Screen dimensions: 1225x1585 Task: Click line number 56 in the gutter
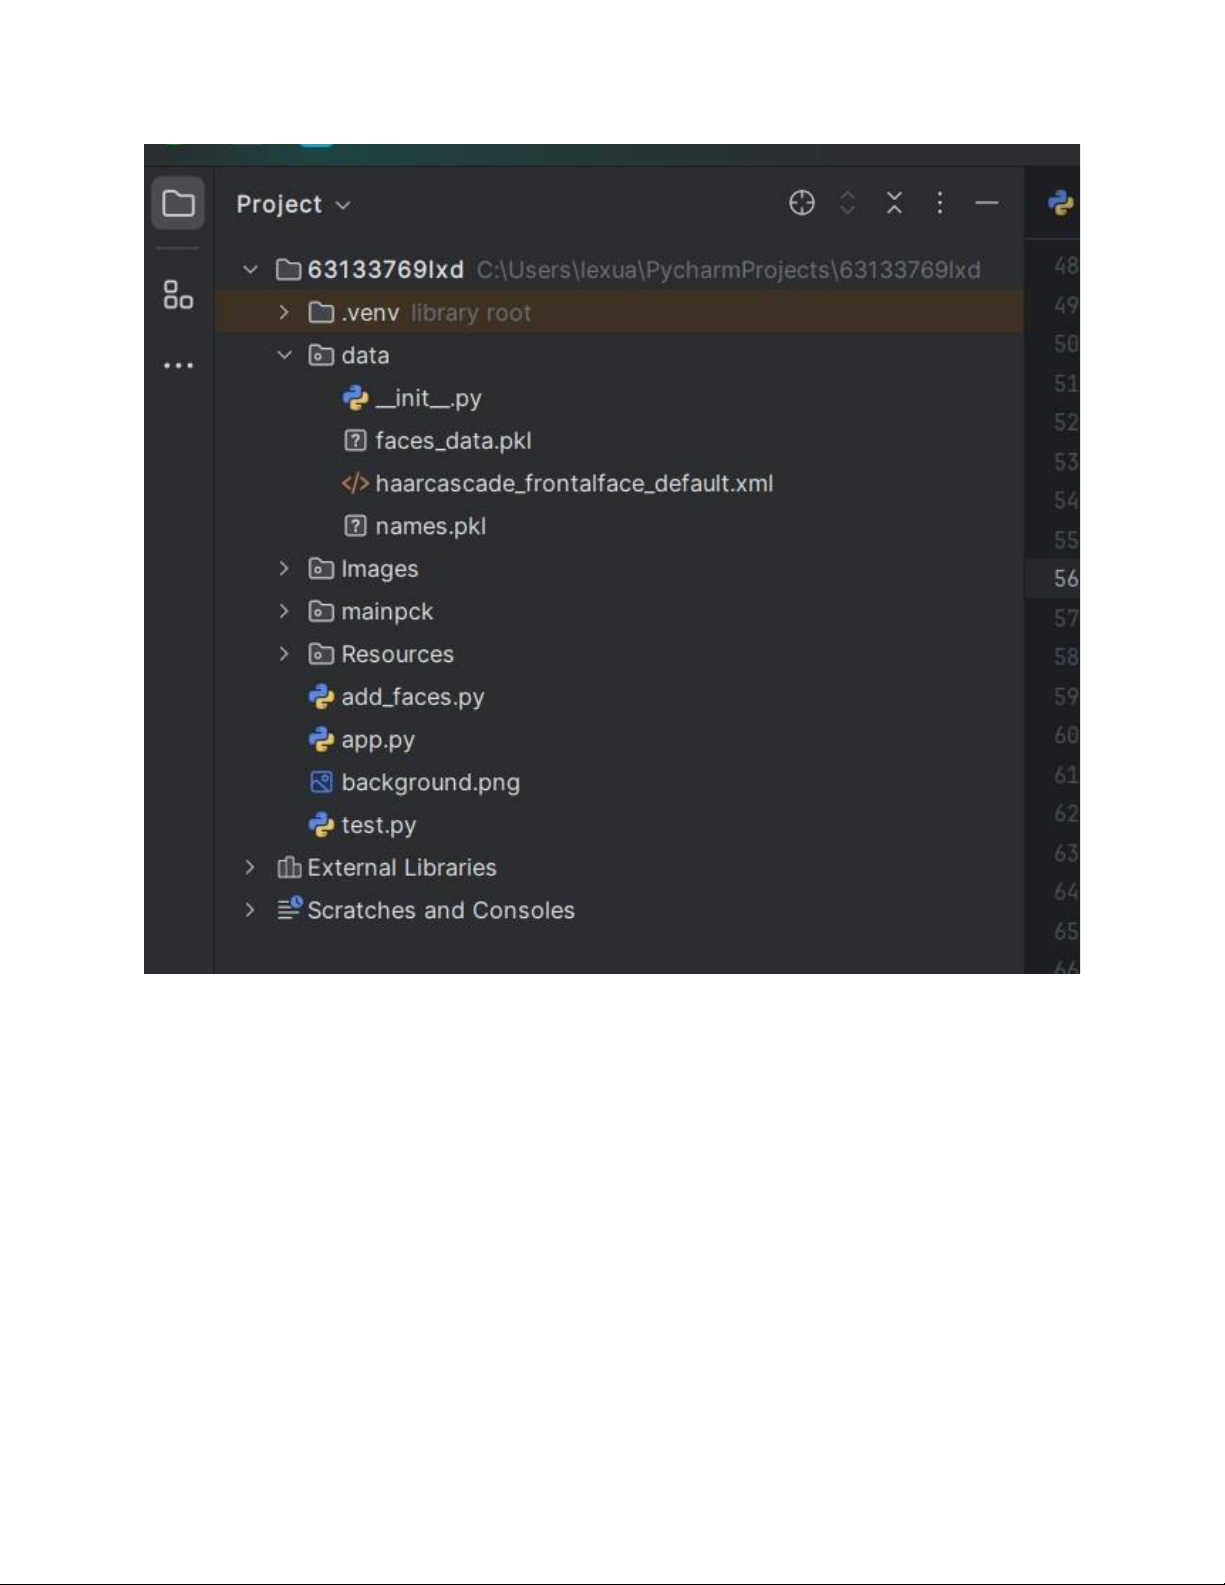[x=1066, y=578]
